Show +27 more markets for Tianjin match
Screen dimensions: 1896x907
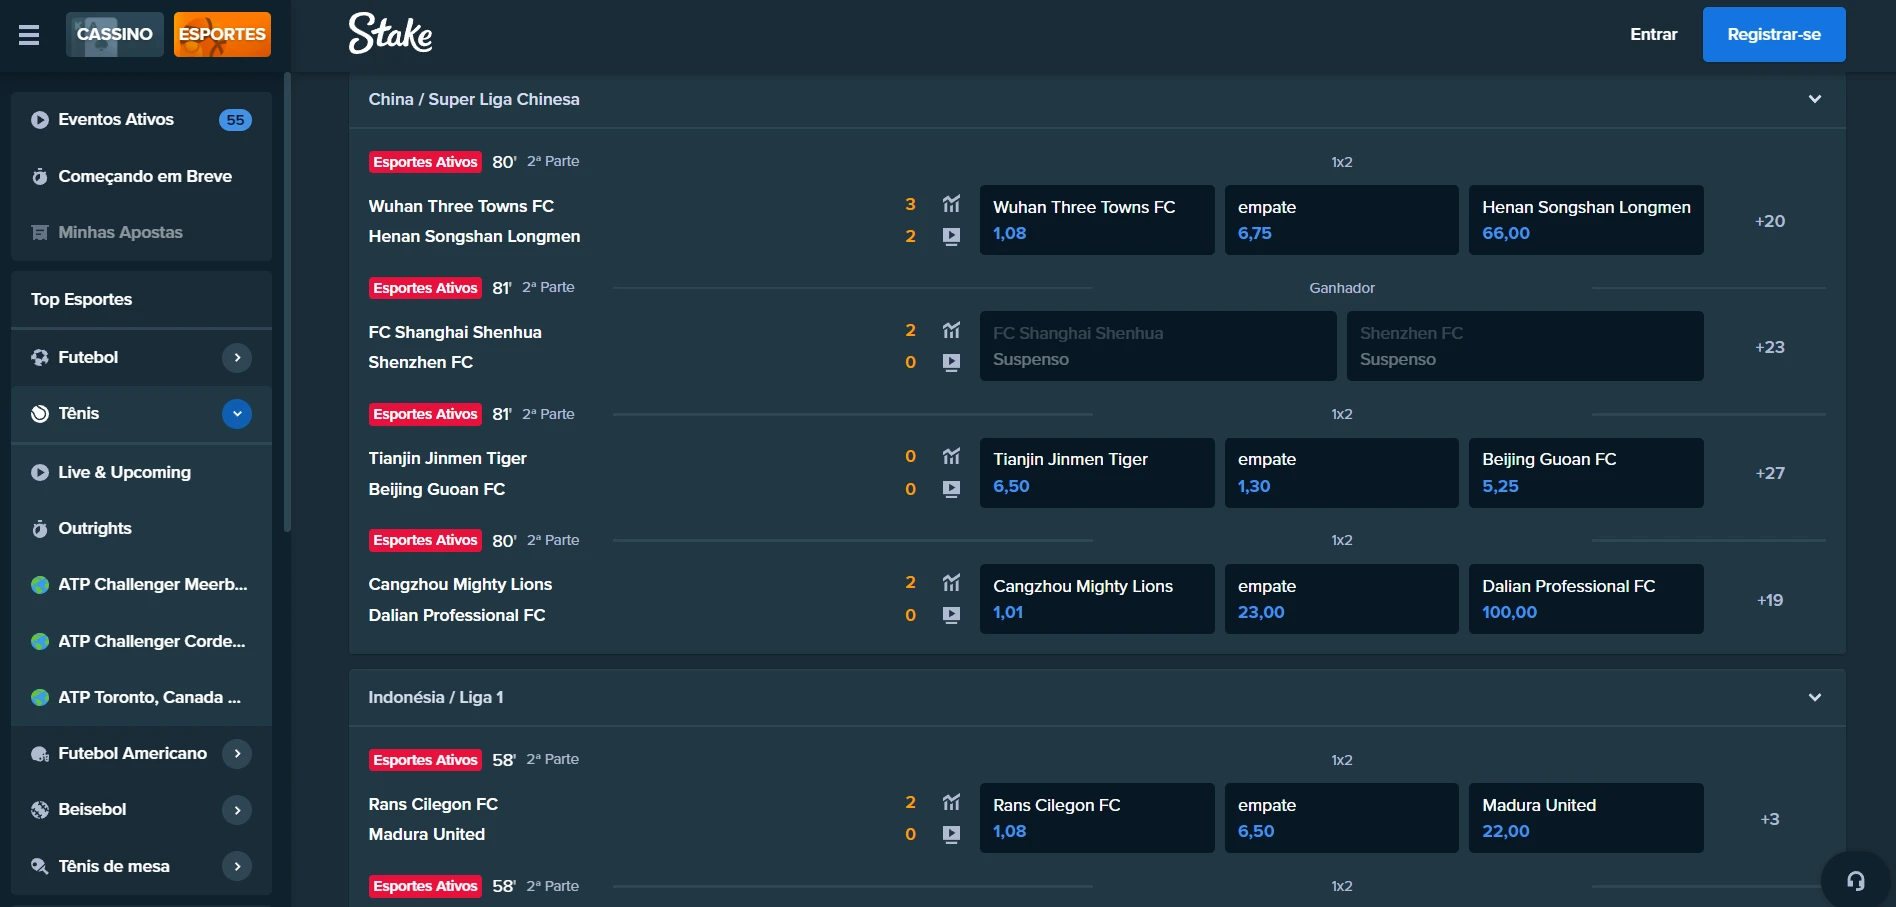[1769, 473]
